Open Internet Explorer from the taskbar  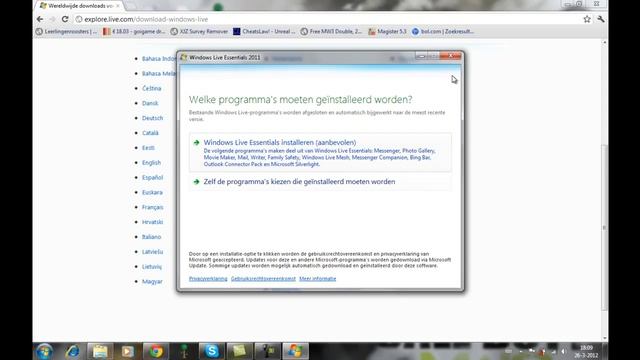[73, 351]
